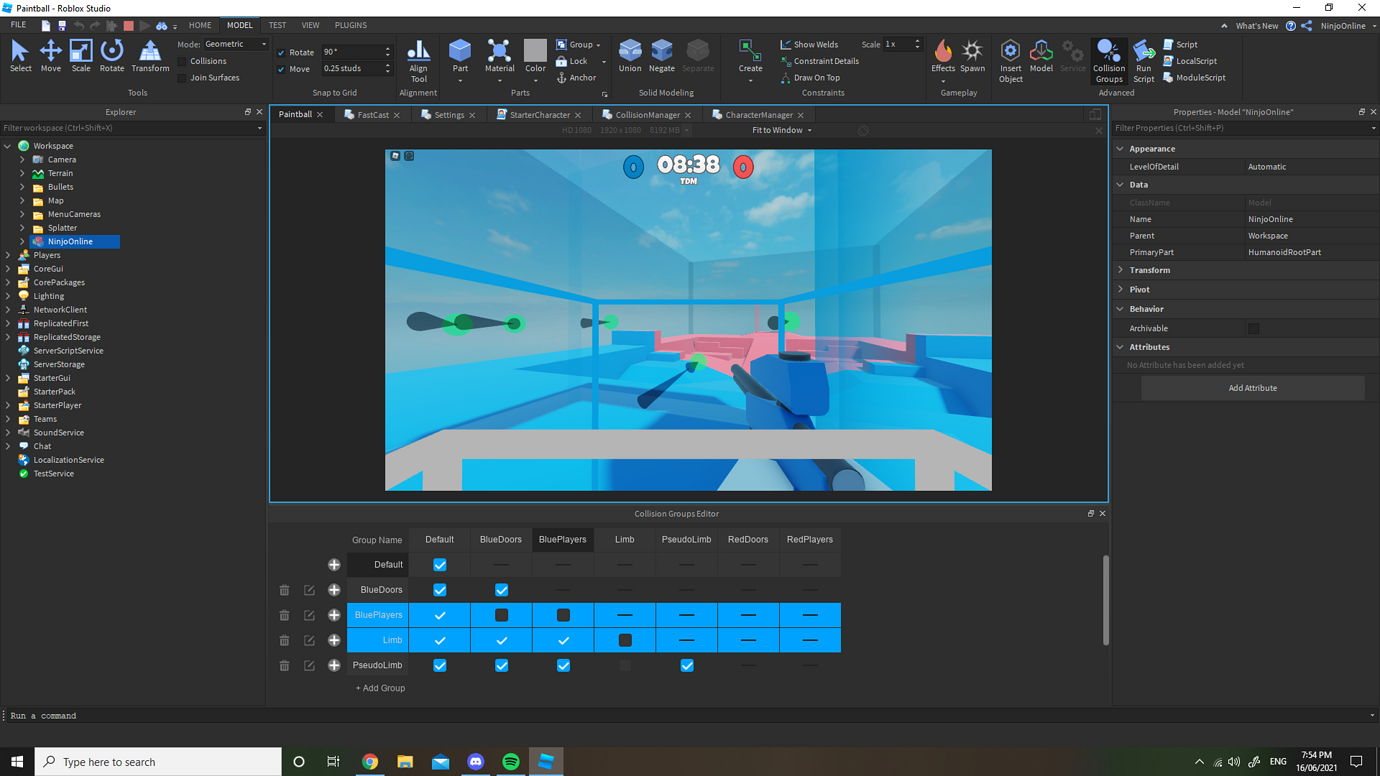Viewport: 1380px width, 776px height.
Task: Click the Add Attribute button
Action: pos(1253,388)
